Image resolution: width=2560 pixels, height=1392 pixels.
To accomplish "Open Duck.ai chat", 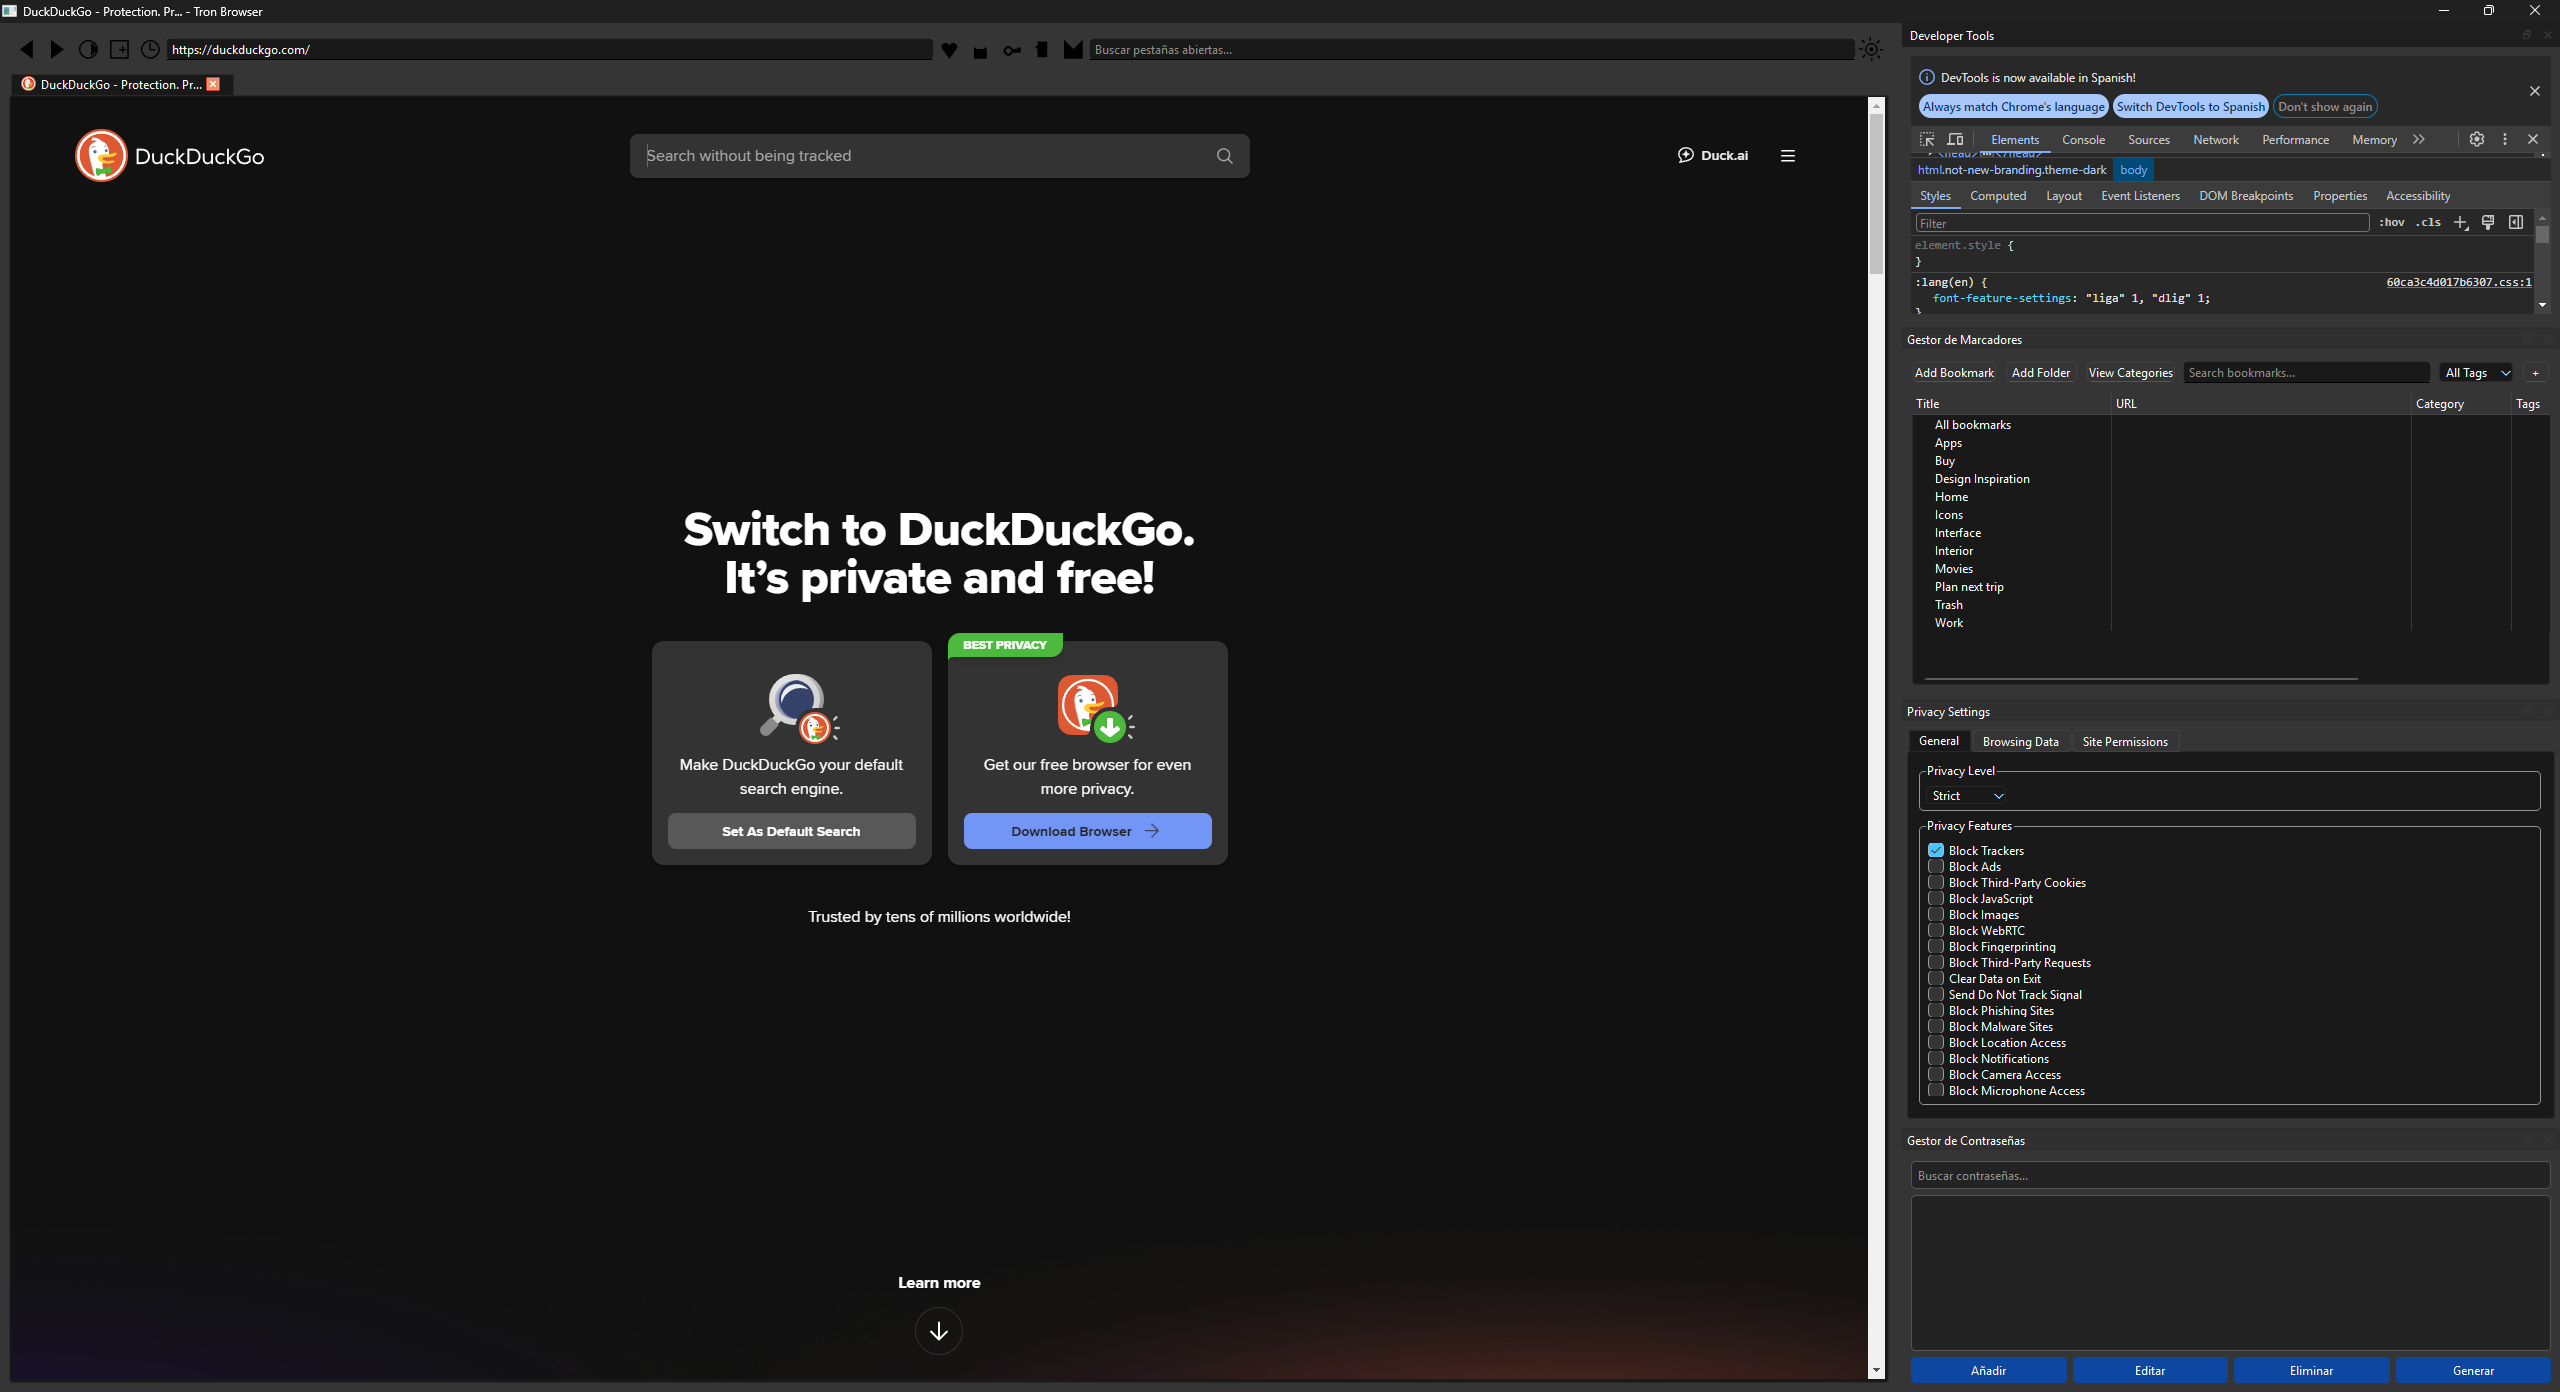I will coord(1713,155).
